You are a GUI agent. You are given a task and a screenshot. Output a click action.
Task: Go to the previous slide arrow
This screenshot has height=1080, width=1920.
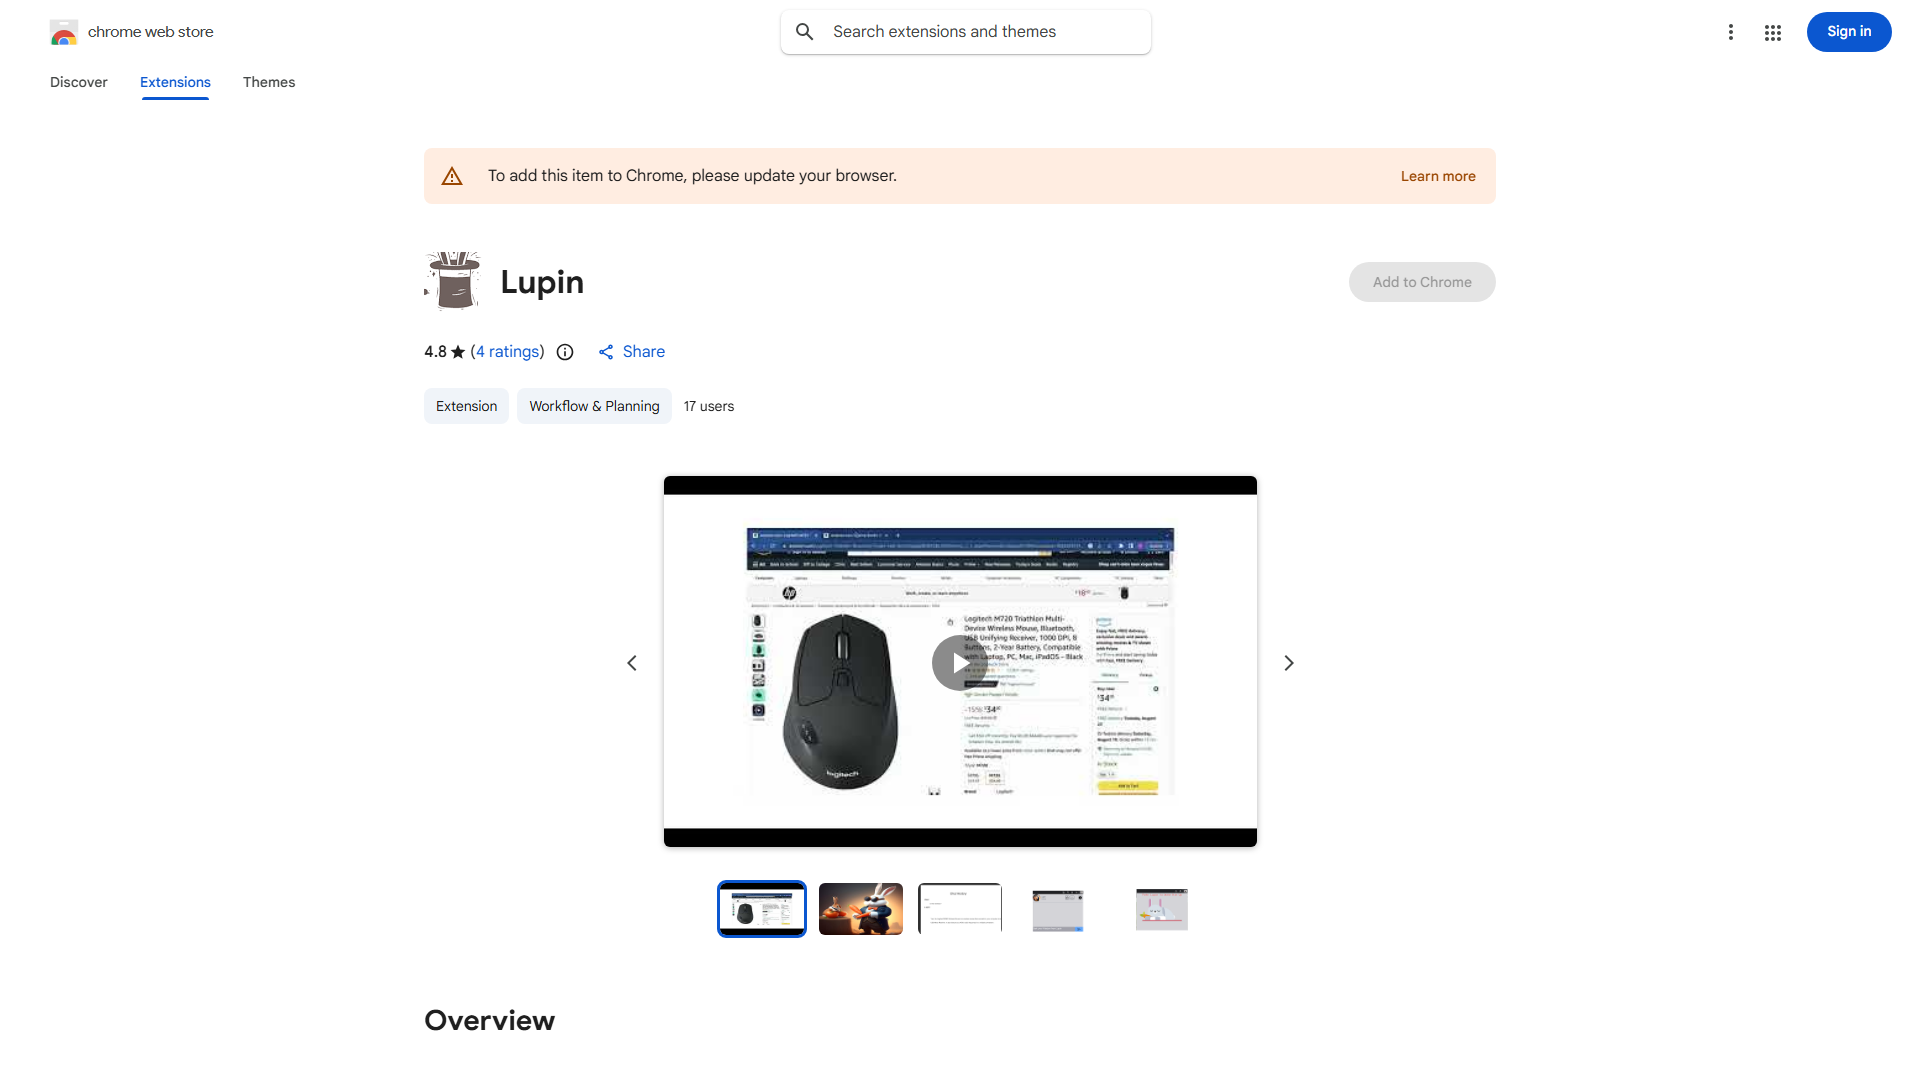[632, 663]
